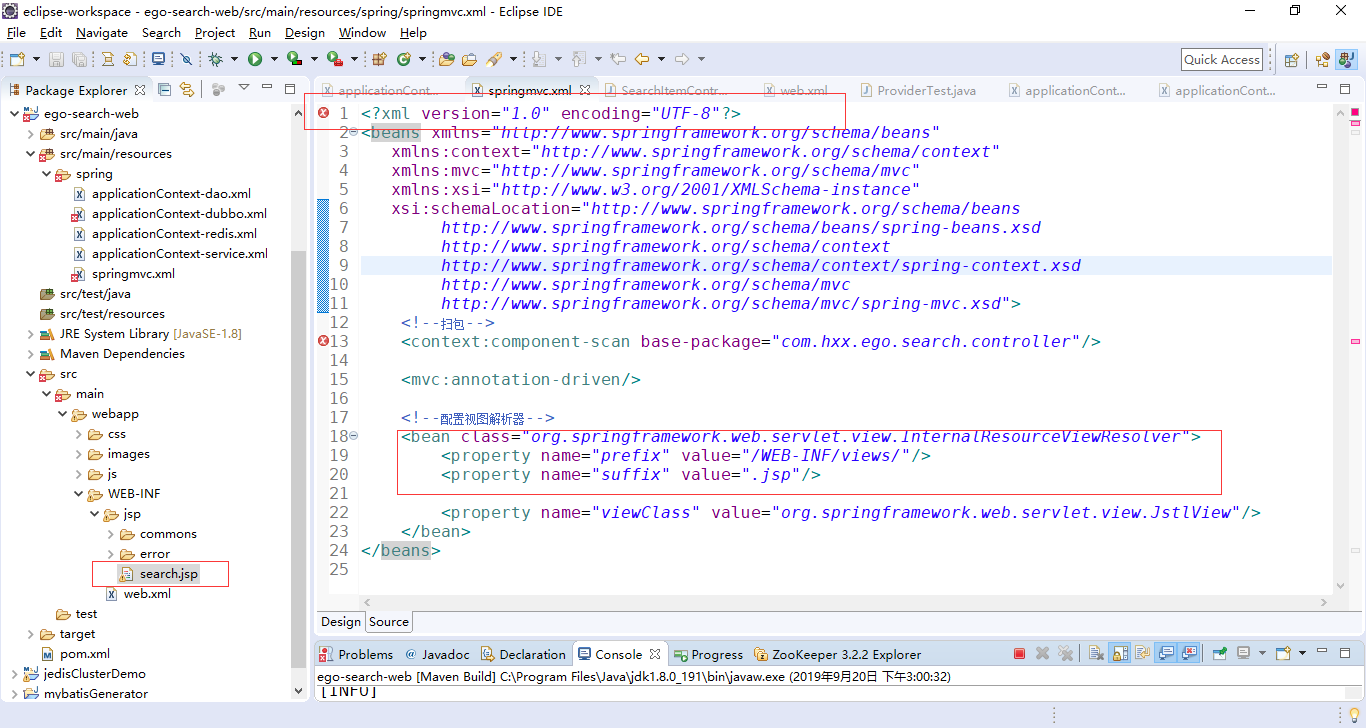Screen dimensions: 1366x728
Task: Collapse All in Package Explorer
Action: point(165,89)
